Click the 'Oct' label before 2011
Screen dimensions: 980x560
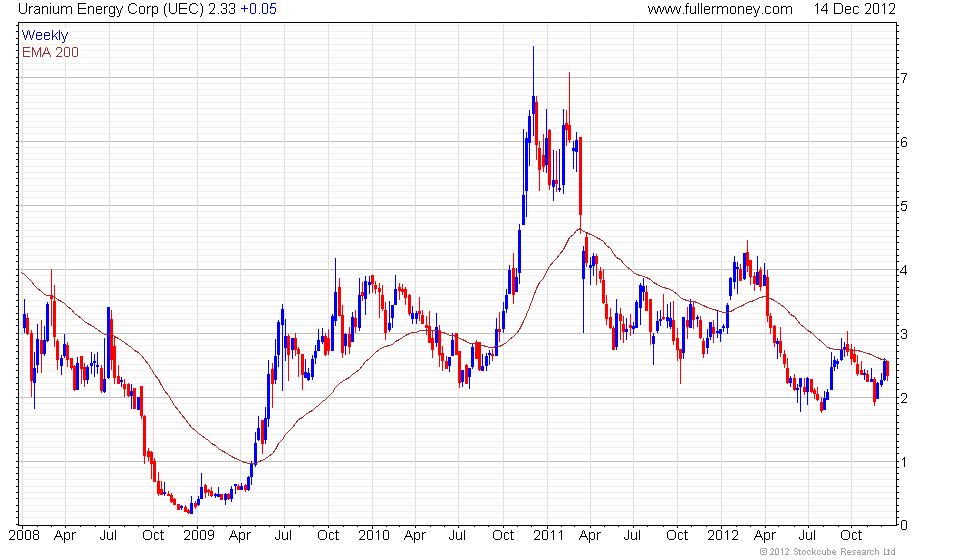click(x=503, y=536)
